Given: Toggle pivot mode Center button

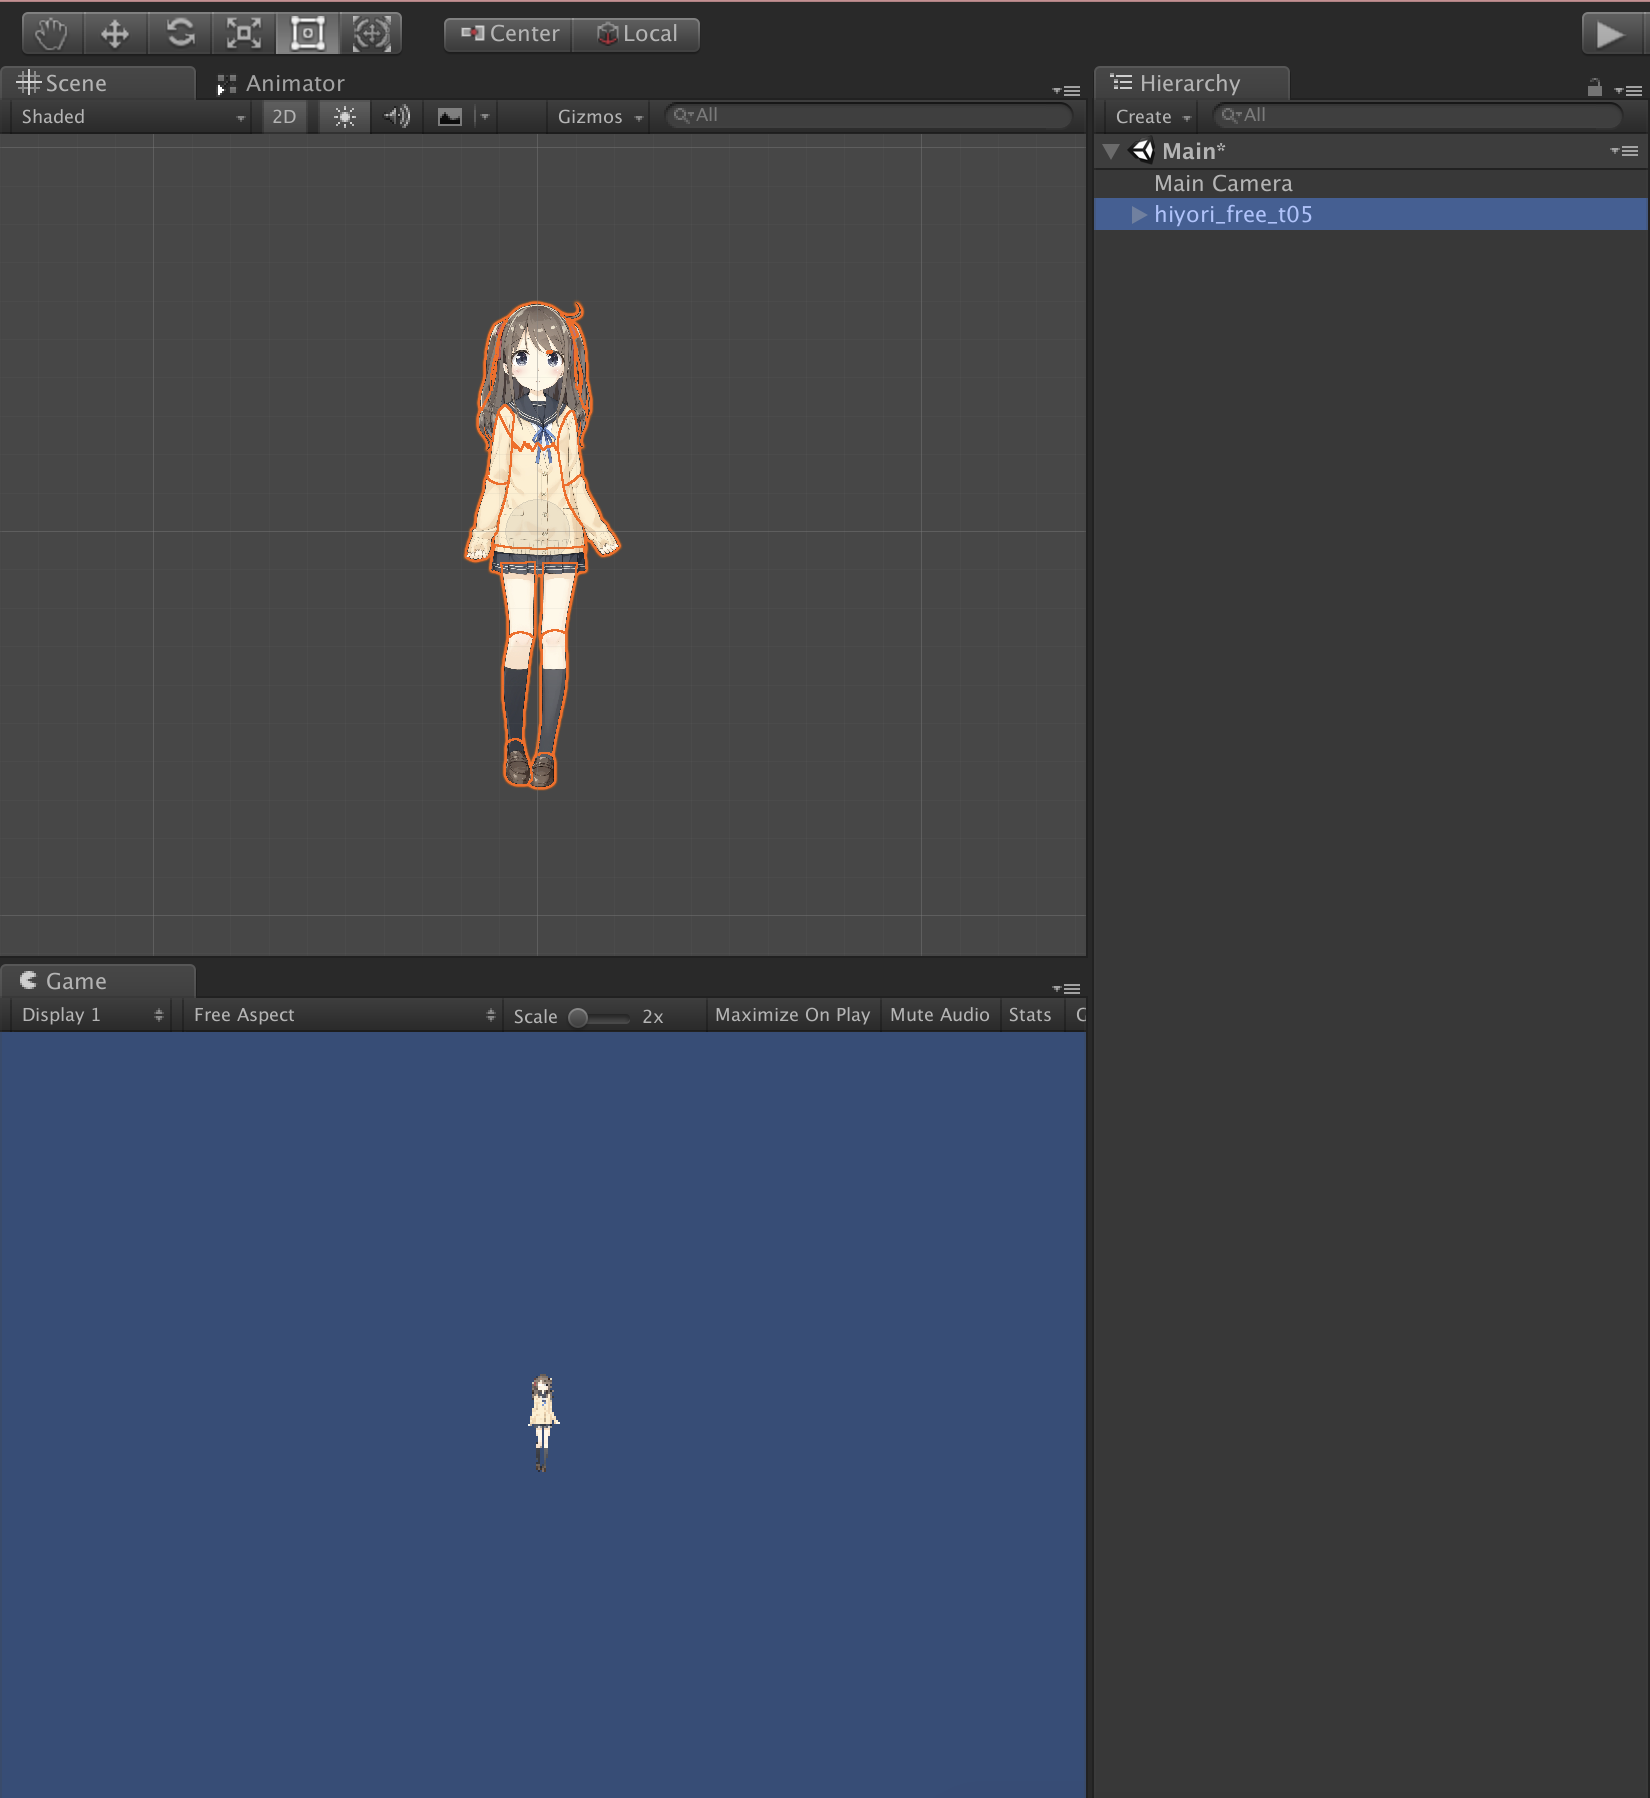Looking at the screenshot, I should pos(509,34).
